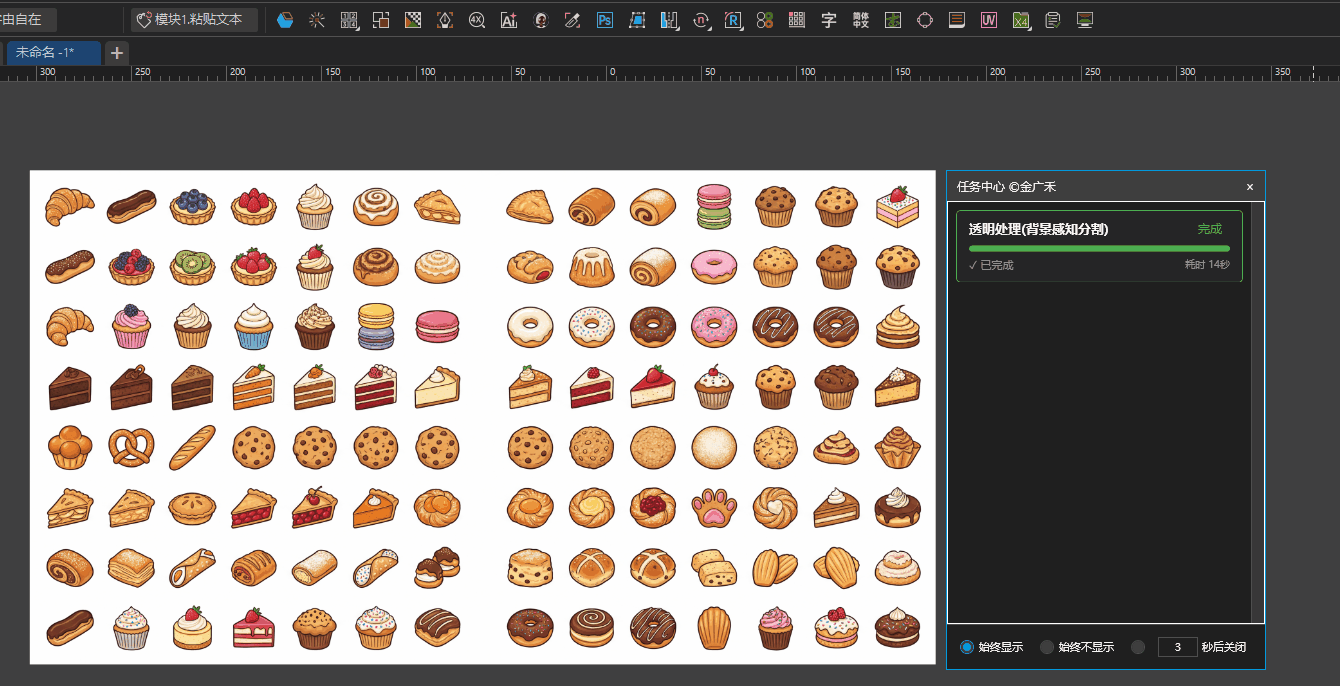Image resolution: width=1340 pixels, height=686 pixels.
Task: Click the AI text tool icon
Action: click(x=509, y=20)
